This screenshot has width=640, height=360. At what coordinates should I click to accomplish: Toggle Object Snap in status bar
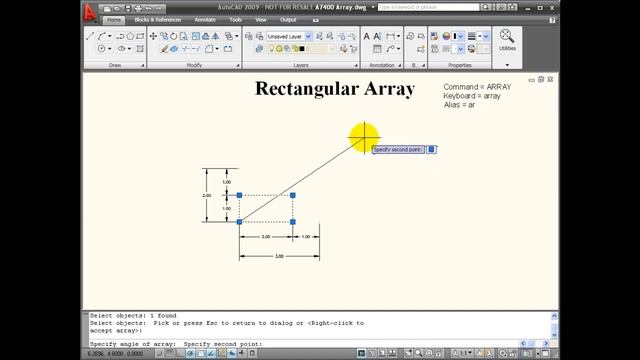pos(201,353)
